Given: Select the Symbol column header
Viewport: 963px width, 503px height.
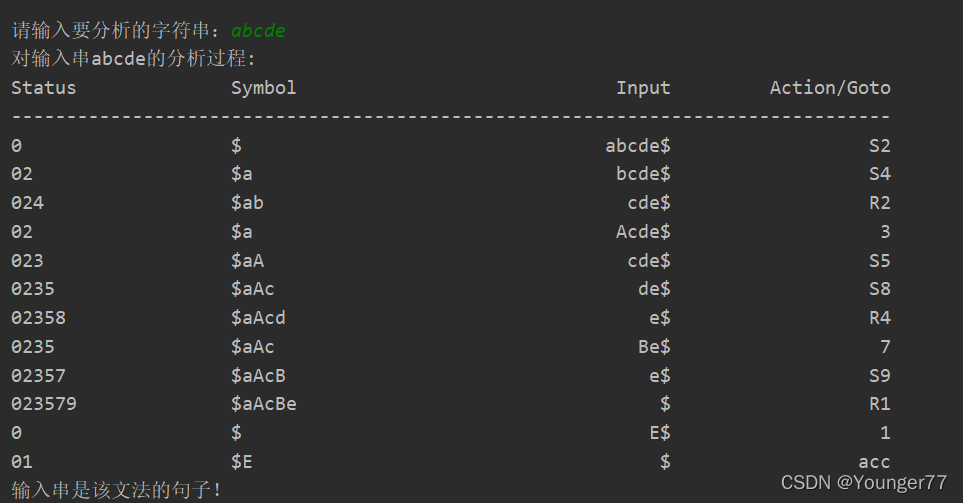Looking at the screenshot, I should [263, 88].
